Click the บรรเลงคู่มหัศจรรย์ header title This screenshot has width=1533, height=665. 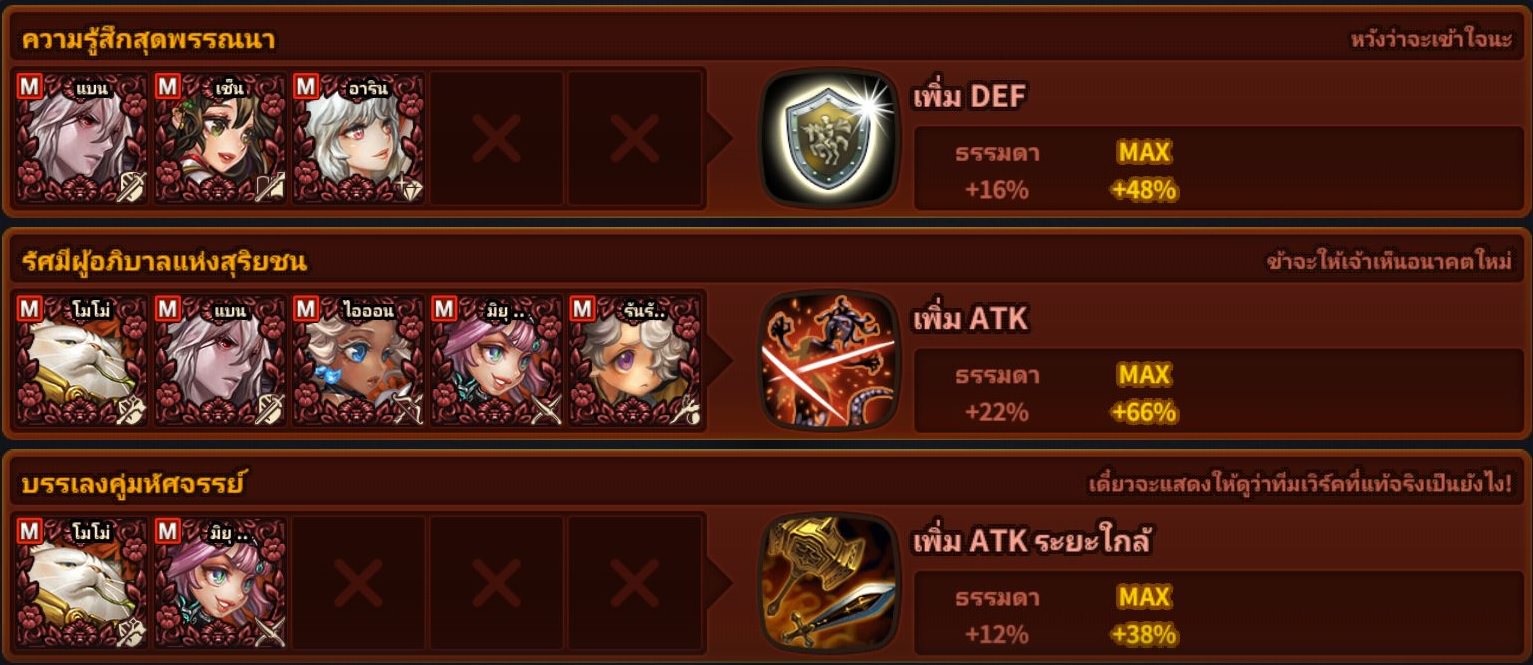(133, 485)
